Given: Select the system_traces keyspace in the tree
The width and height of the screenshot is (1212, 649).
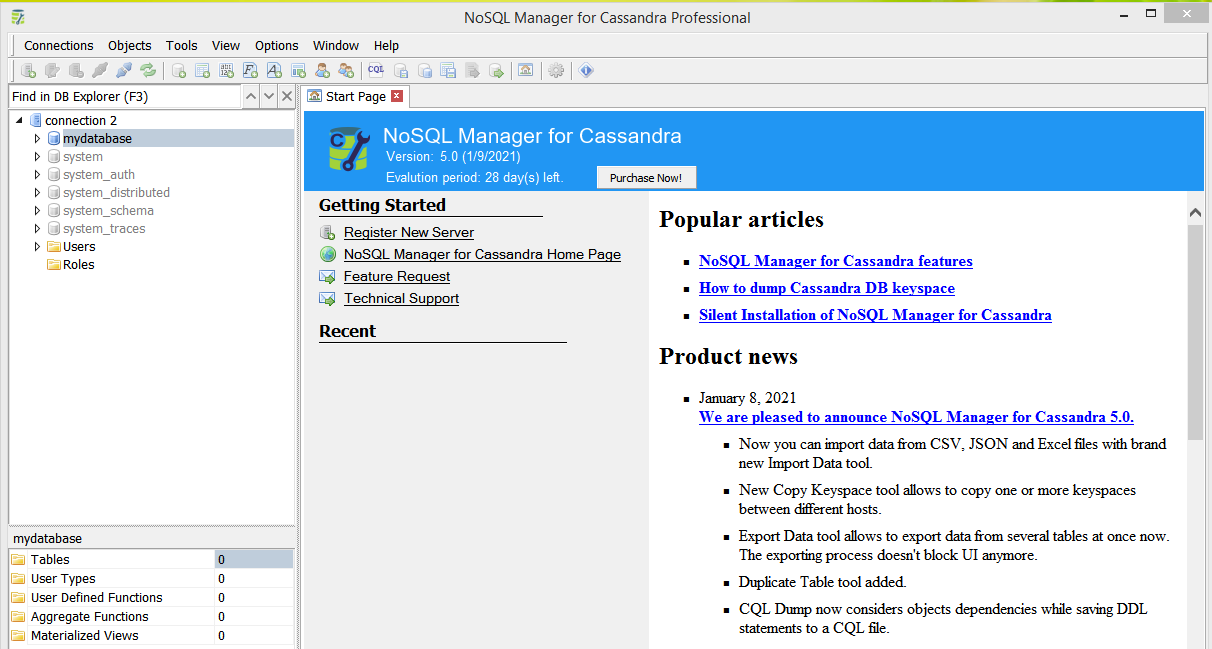Looking at the screenshot, I should (104, 228).
